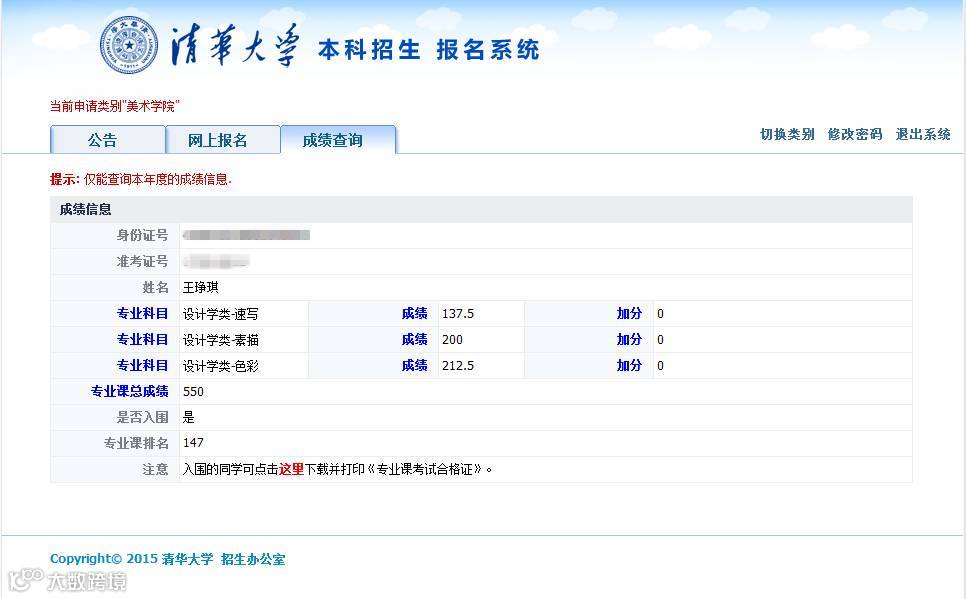Click the score value 137.5

[x=458, y=314]
